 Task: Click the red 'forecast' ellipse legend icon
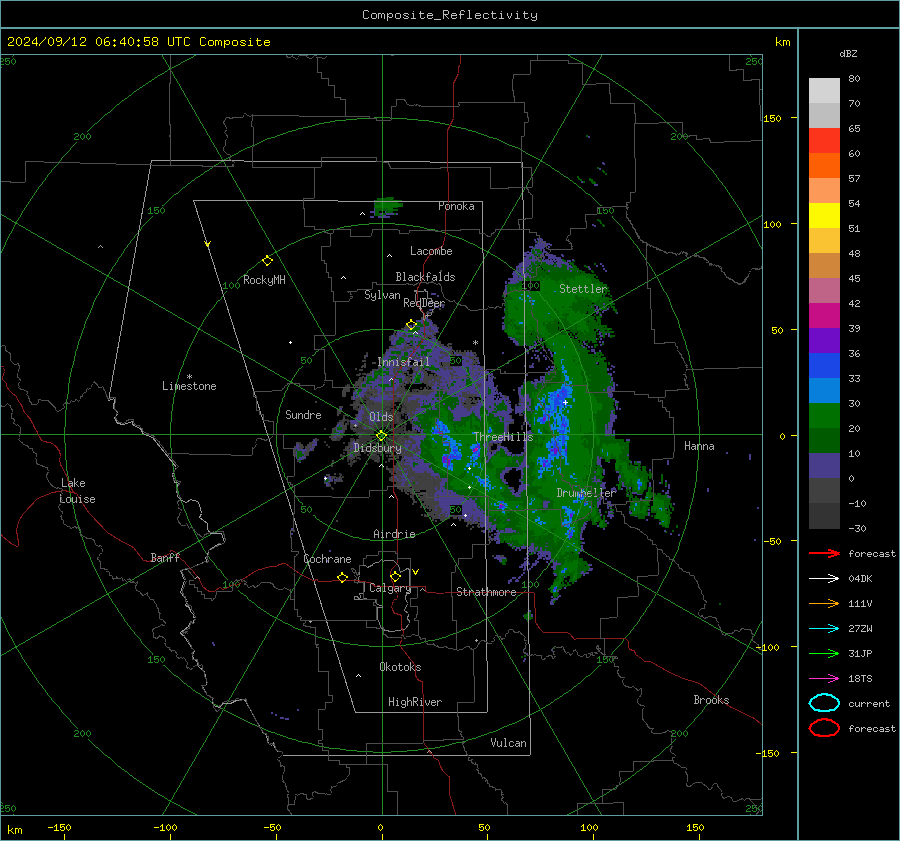[824, 728]
